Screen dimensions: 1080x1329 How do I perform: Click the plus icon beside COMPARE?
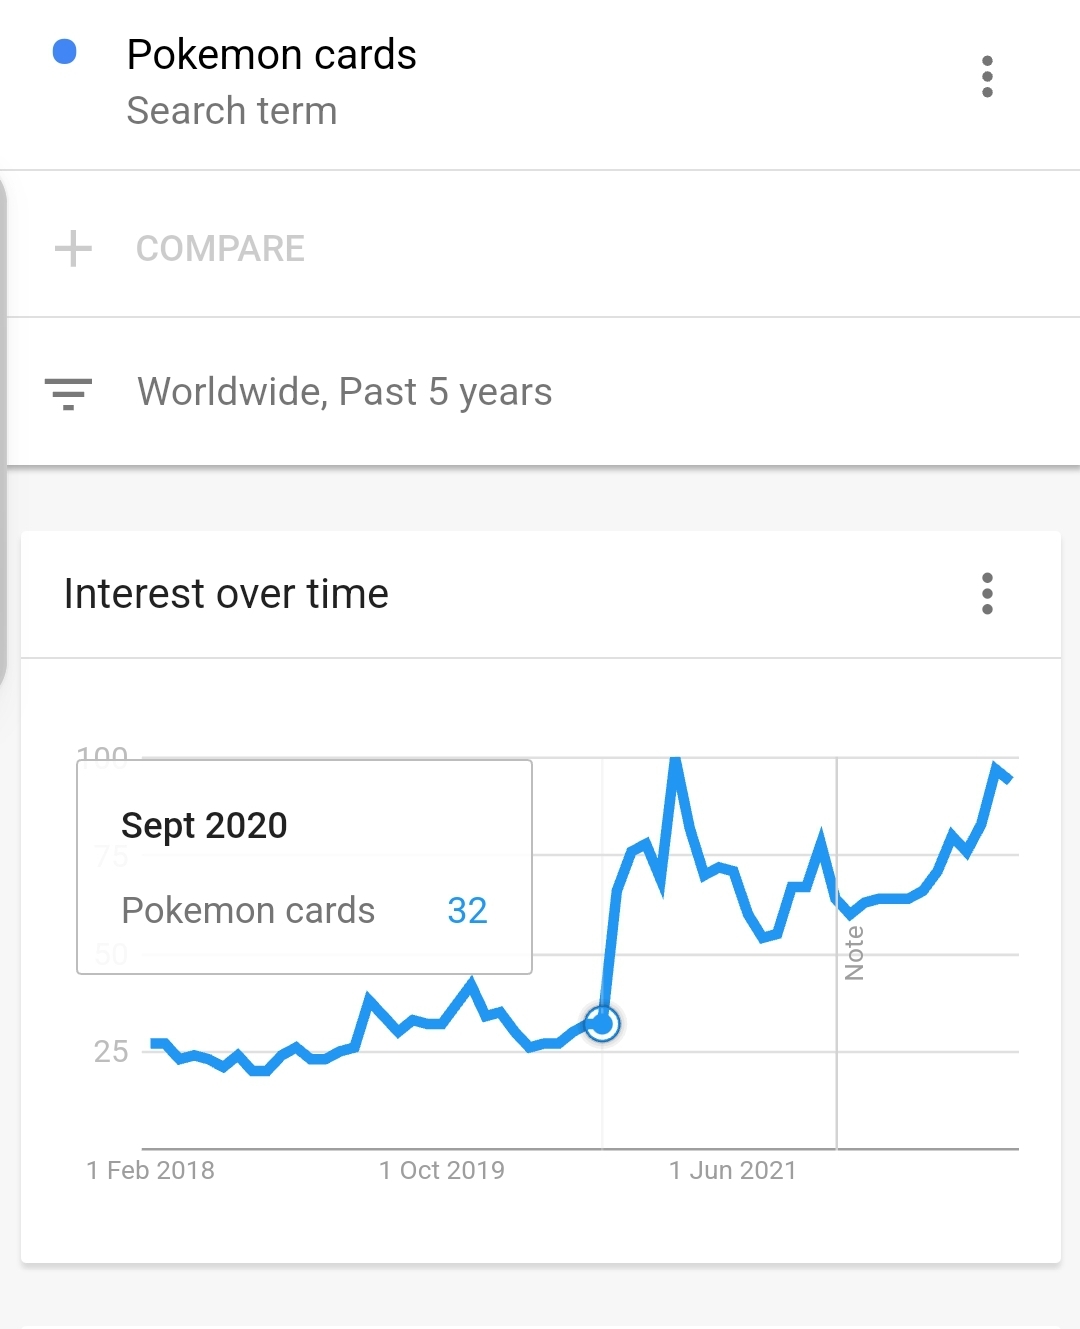coord(73,248)
